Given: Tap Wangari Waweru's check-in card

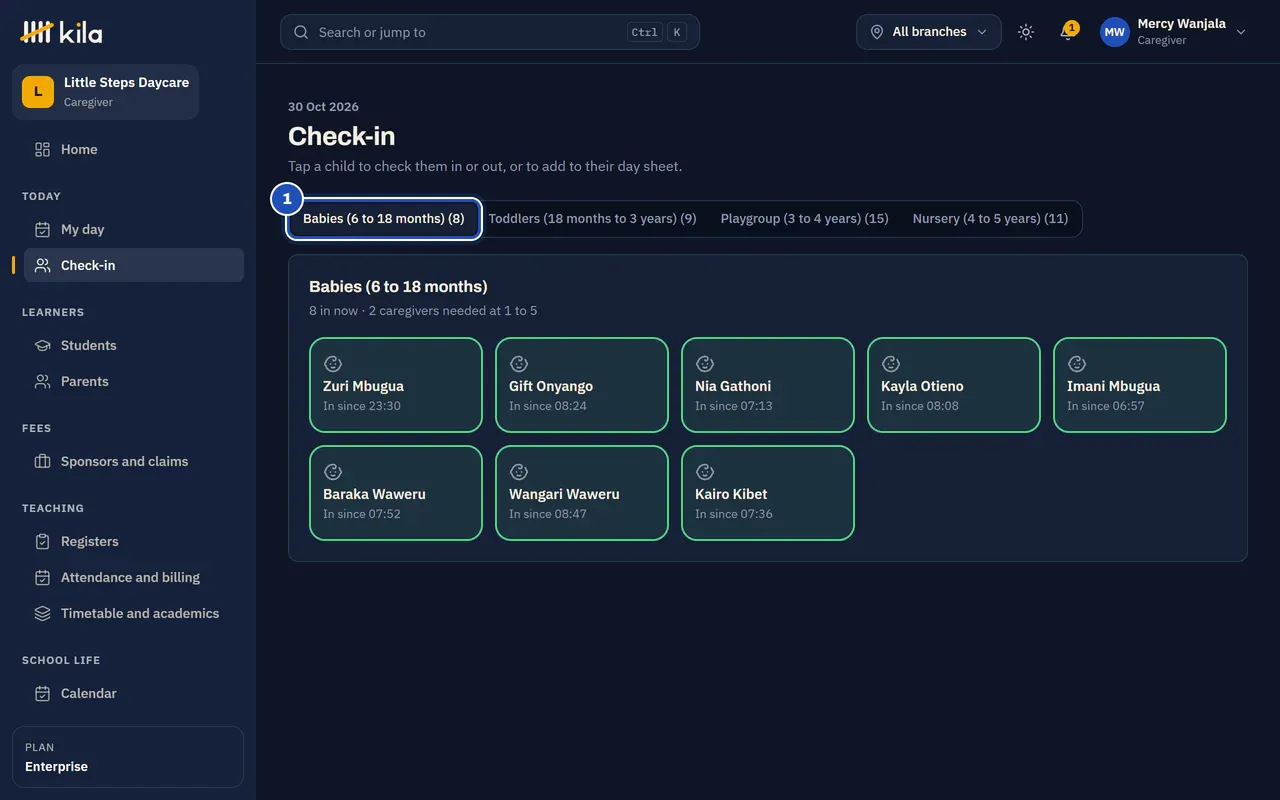Looking at the screenshot, I should tap(582, 493).
